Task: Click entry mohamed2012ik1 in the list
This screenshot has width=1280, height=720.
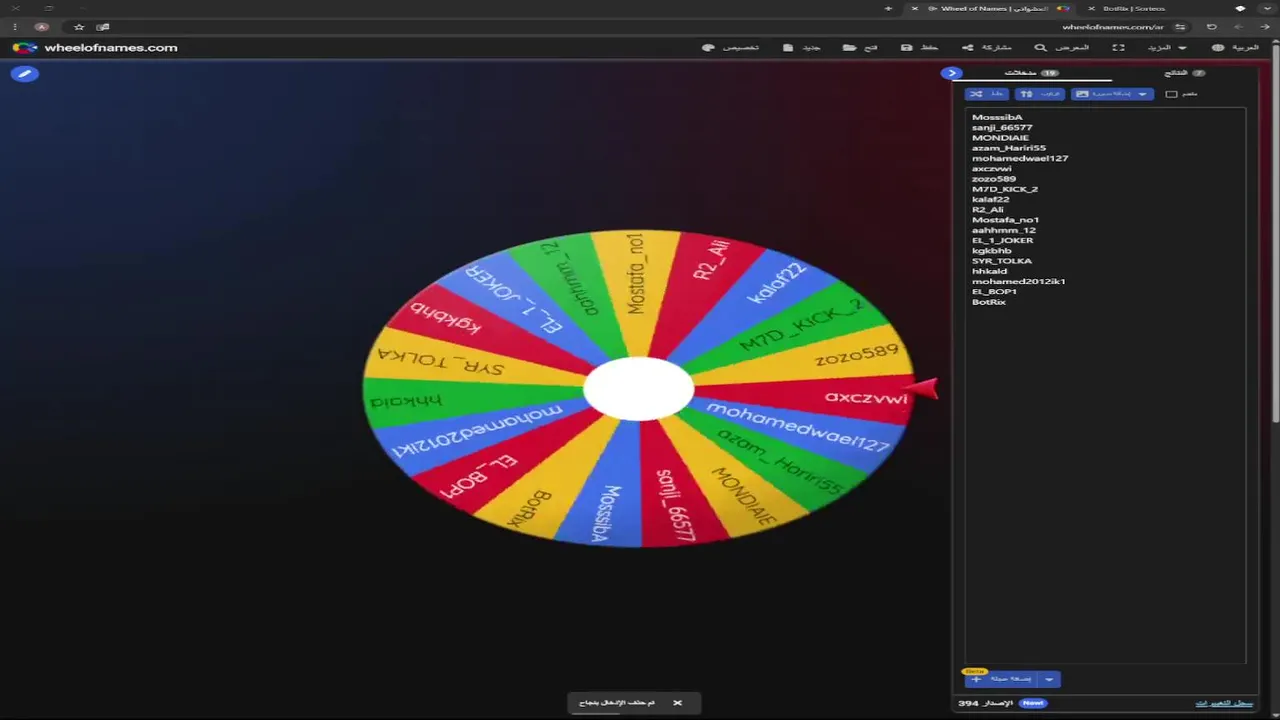Action: click(1019, 281)
